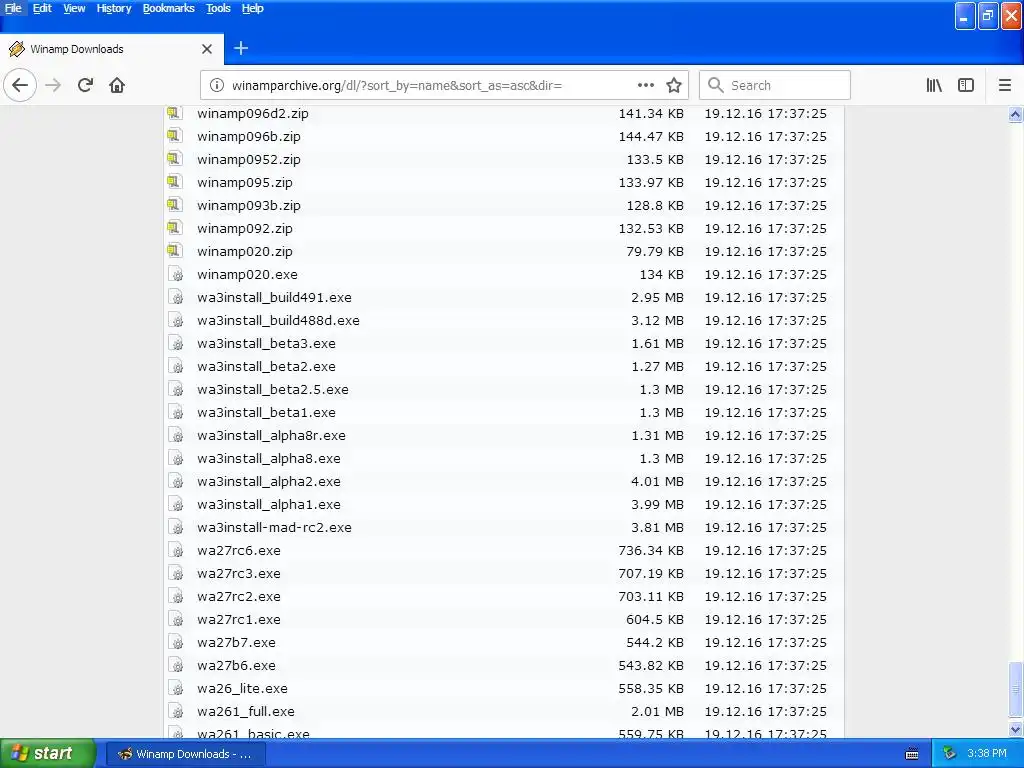Image resolution: width=1024 pixels, height=768 pixels.
Task: Download wa3install_alpha8r.exe
Action: pyautogui.click(x=271, y=435)
